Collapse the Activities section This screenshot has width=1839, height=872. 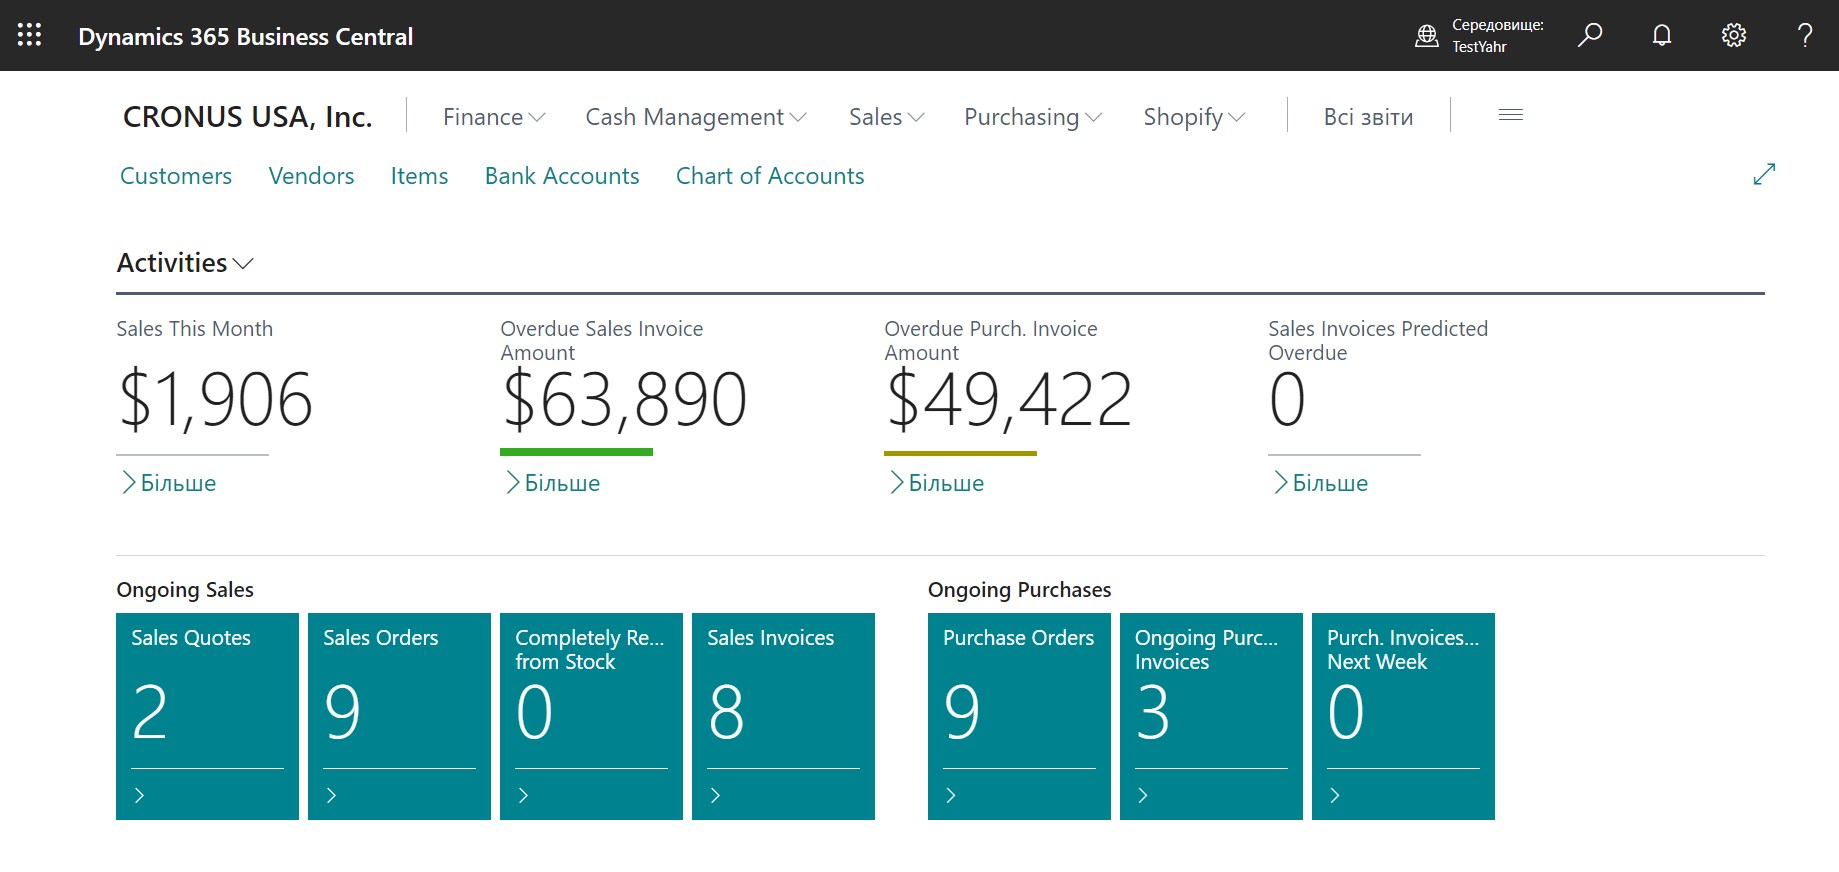click(x=185, y=263)
